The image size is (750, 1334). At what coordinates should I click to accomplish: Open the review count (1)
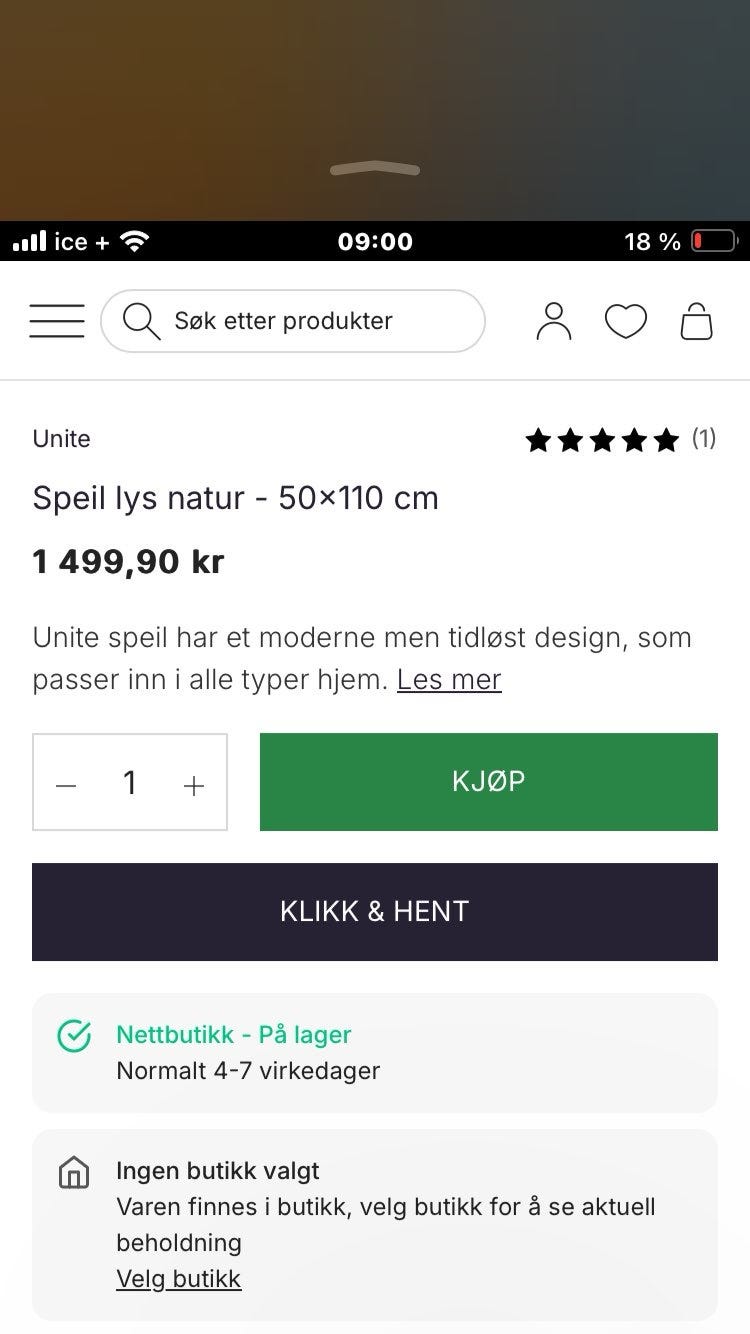(704, 439)
